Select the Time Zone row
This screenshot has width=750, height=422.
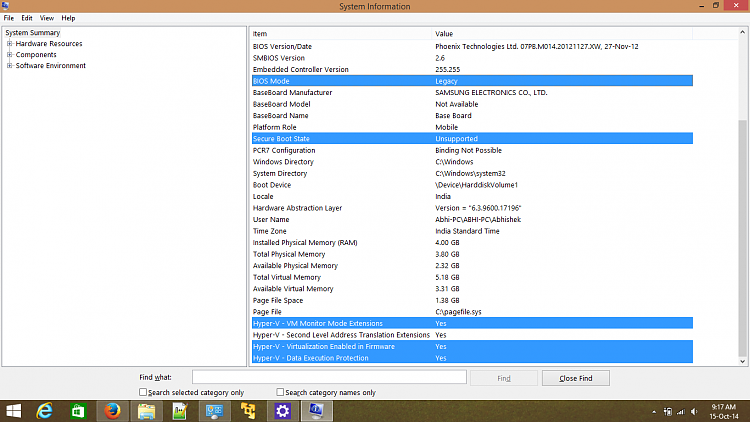[472, 231]
